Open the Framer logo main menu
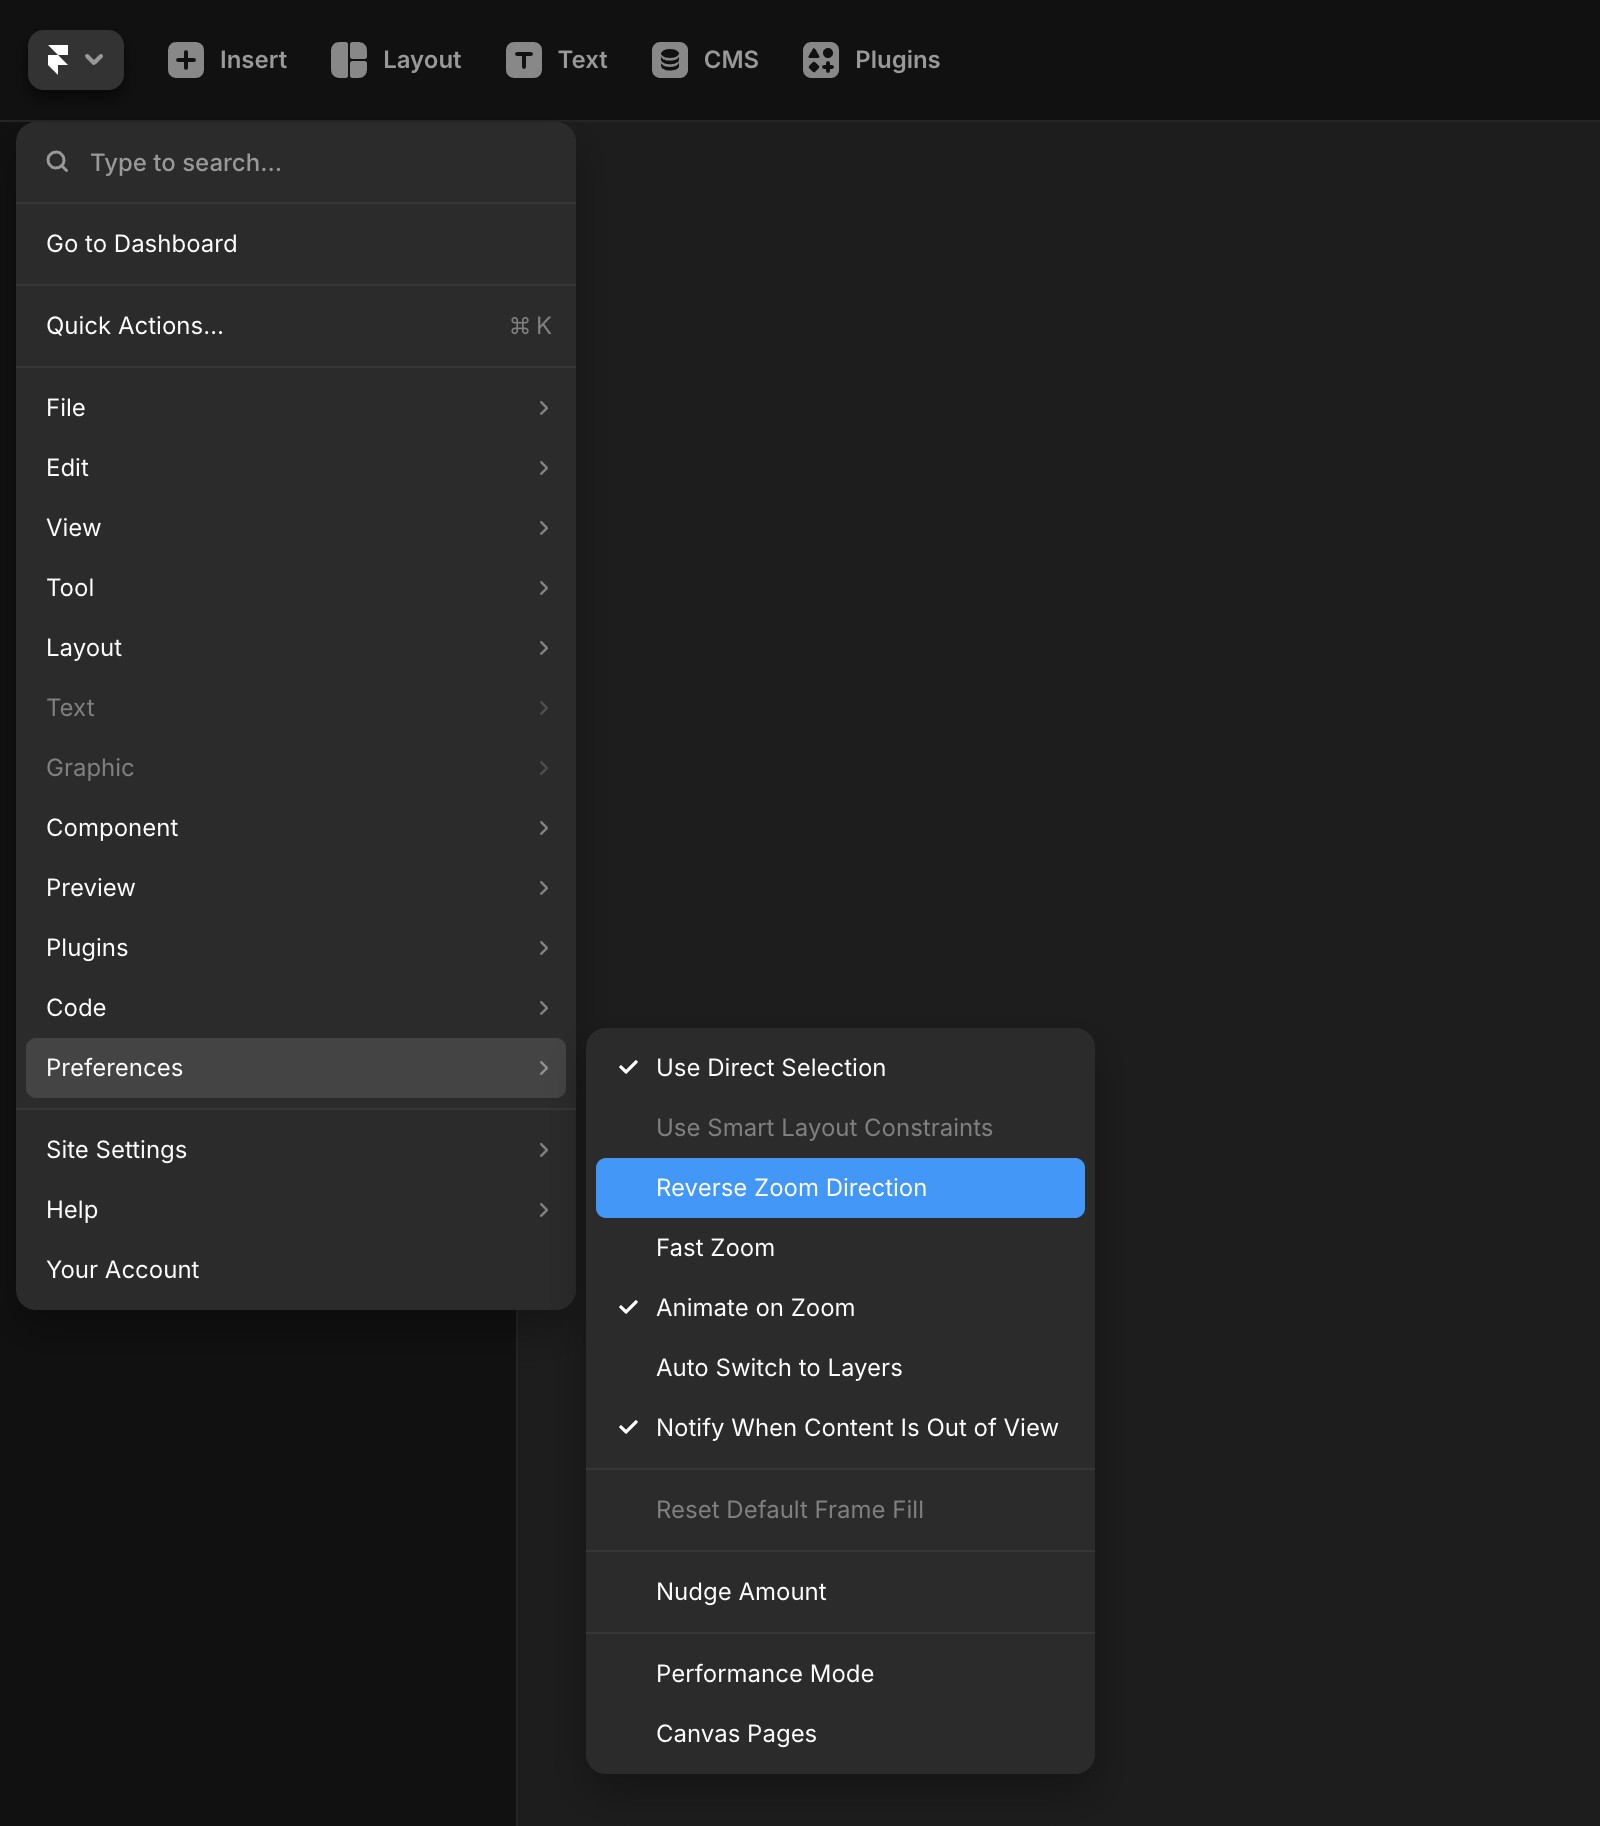Image resolution: width=1600 pixels, height=1826 pixels. point(75,60)
